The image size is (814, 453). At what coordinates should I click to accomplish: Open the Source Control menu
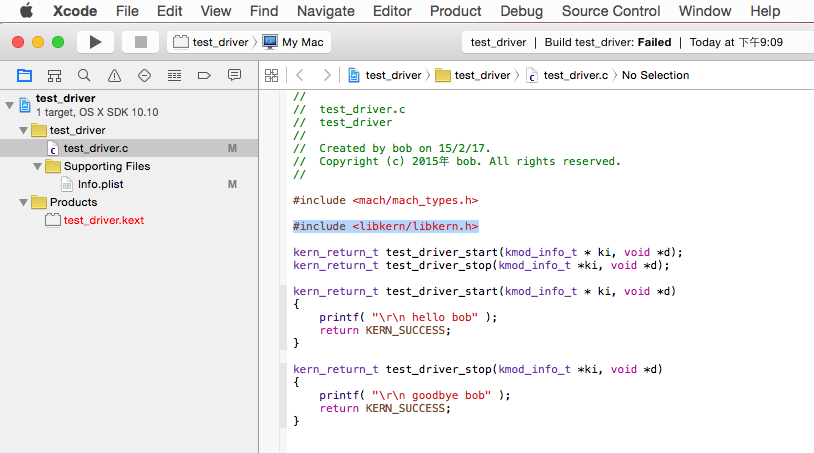(x=610, y=11)
